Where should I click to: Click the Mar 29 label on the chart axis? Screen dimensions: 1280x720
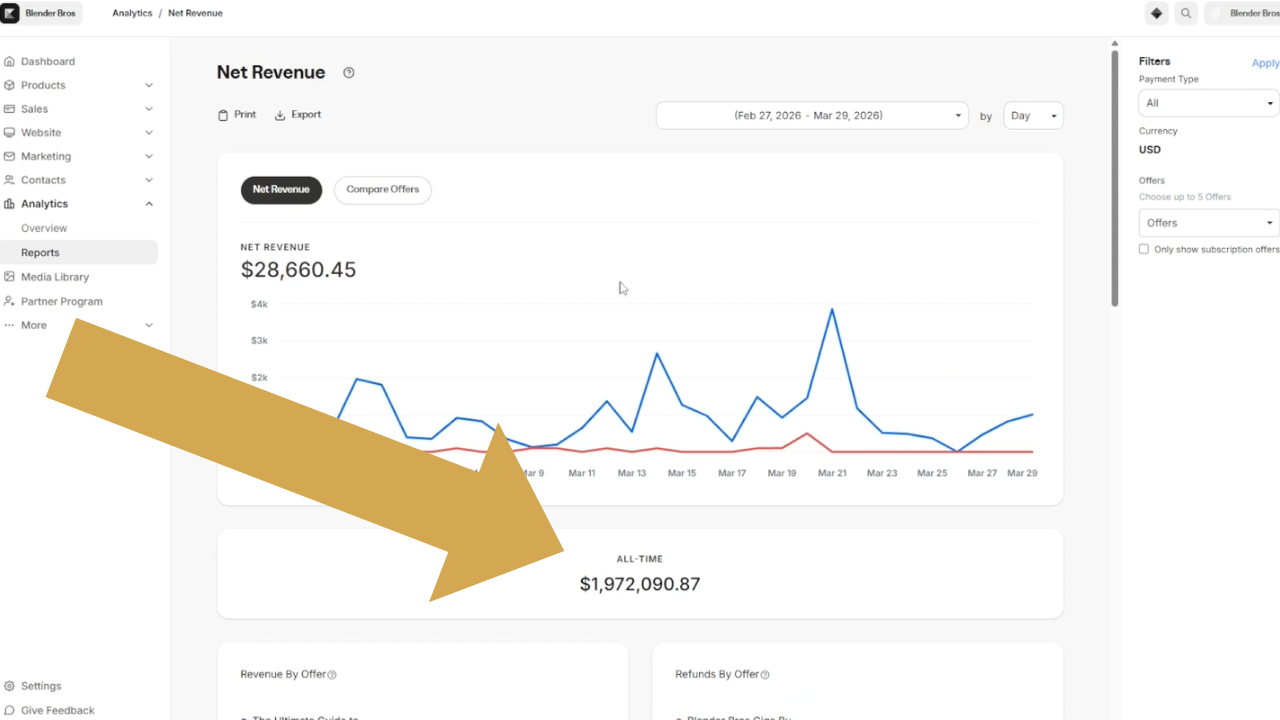pos(1022,473)
